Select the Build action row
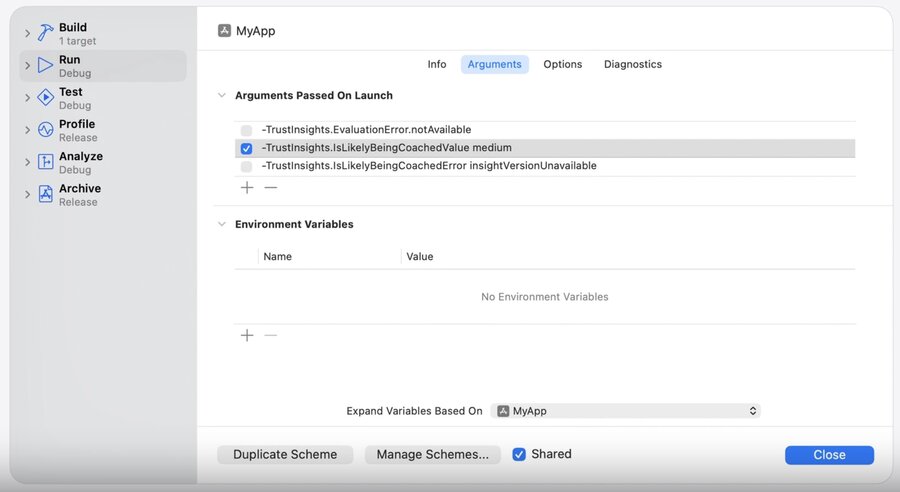Screen dimensions: 900x492 [103, 33]
